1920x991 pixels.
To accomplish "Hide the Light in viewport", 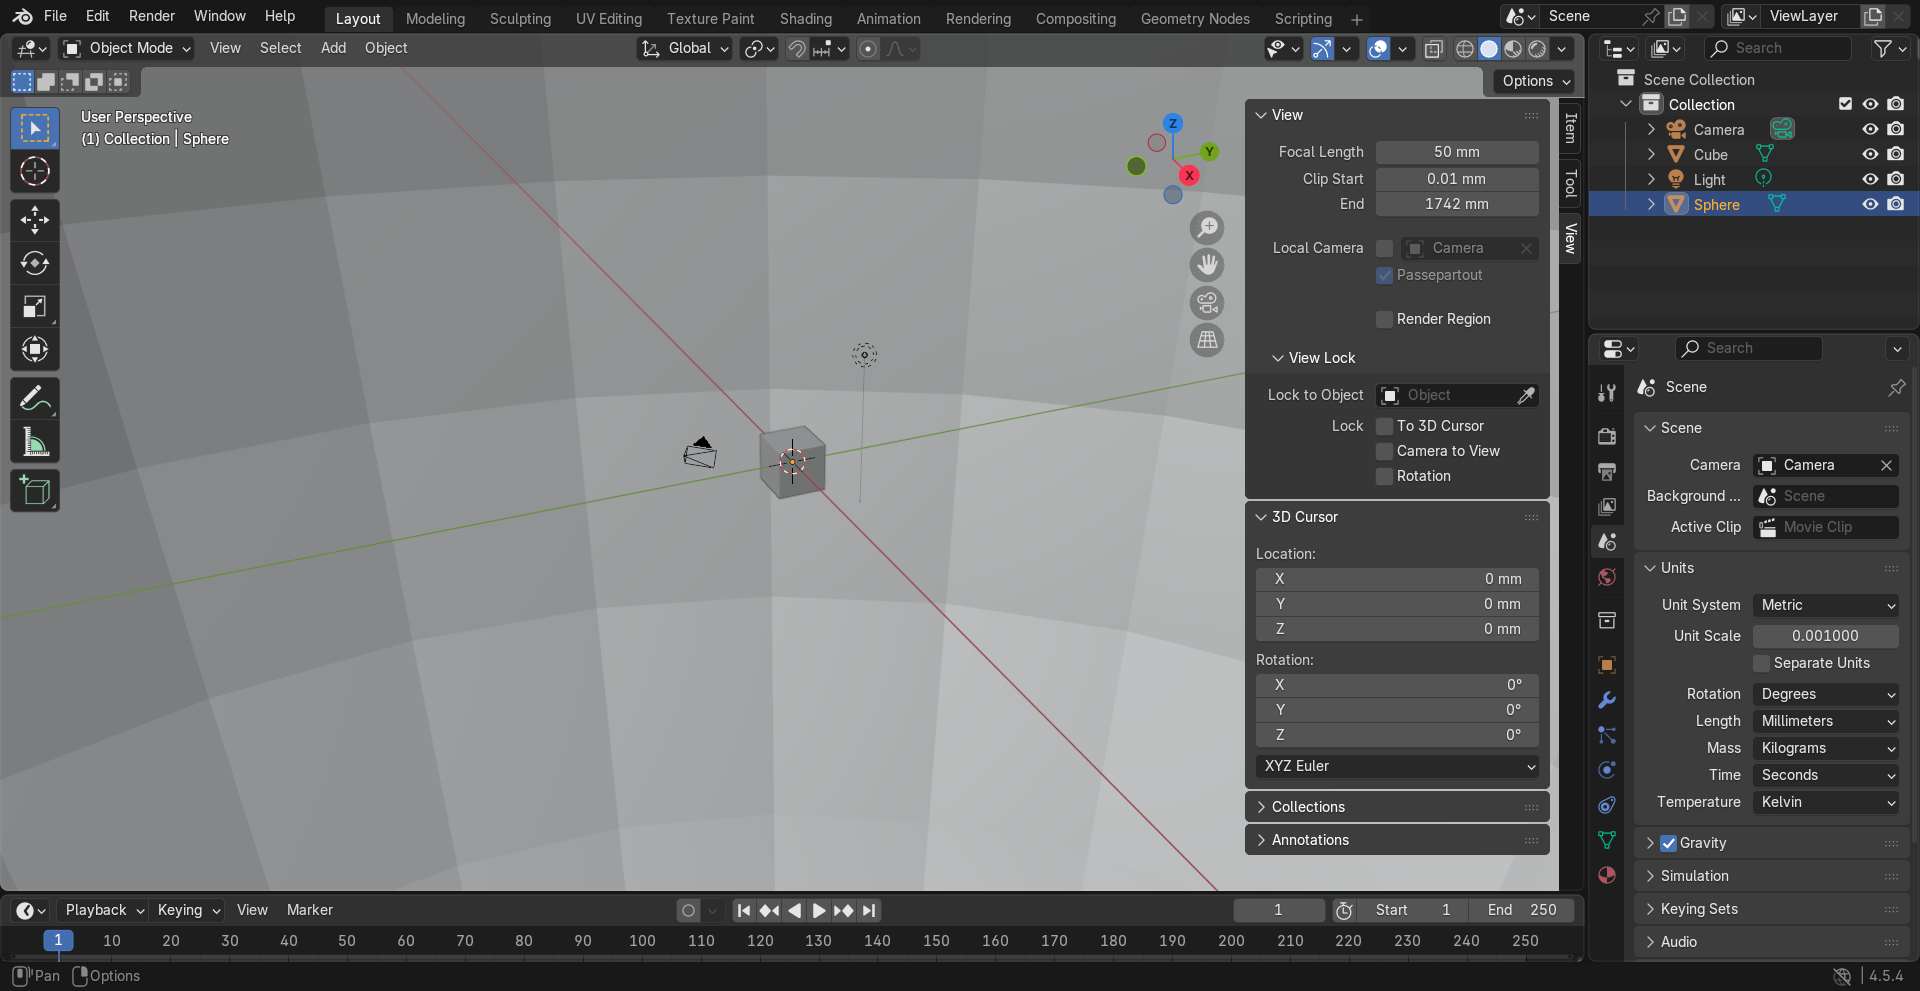I will click(x=1870, y=179).
